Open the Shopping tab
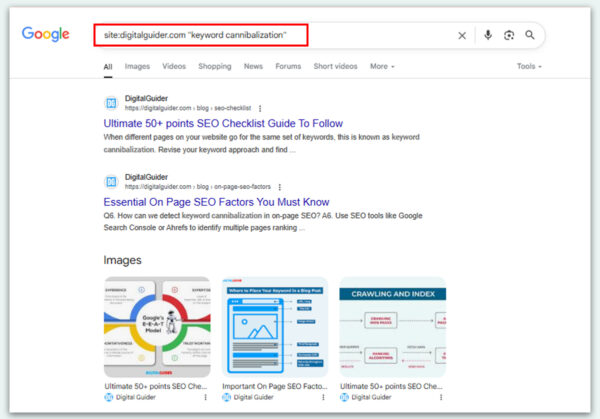The height and width of the screenshot is (419, 600). pyautogui.click(x=215, y=66)
